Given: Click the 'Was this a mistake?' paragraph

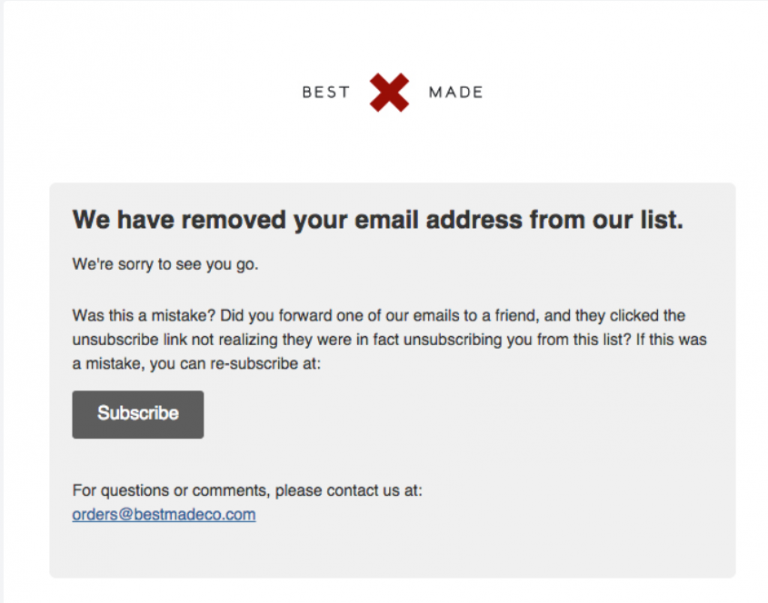Looking at the screenshot, I should (389, 339).
